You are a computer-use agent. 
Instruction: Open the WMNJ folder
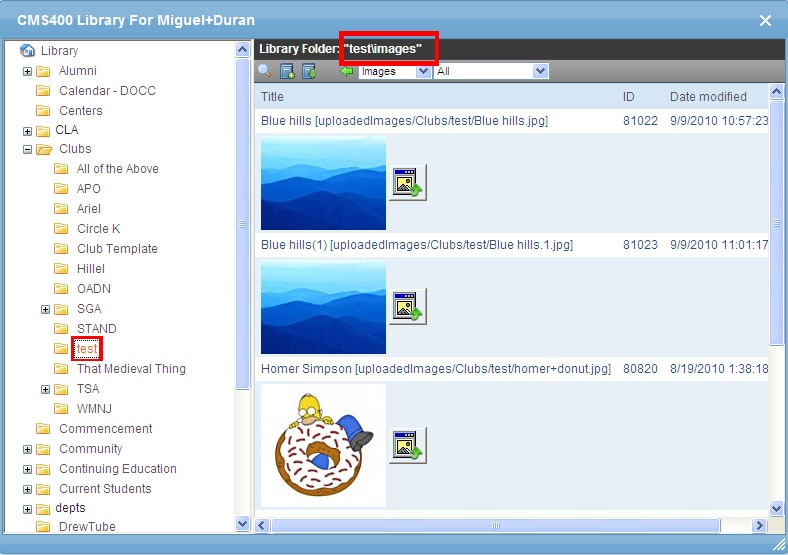[94, 408]
